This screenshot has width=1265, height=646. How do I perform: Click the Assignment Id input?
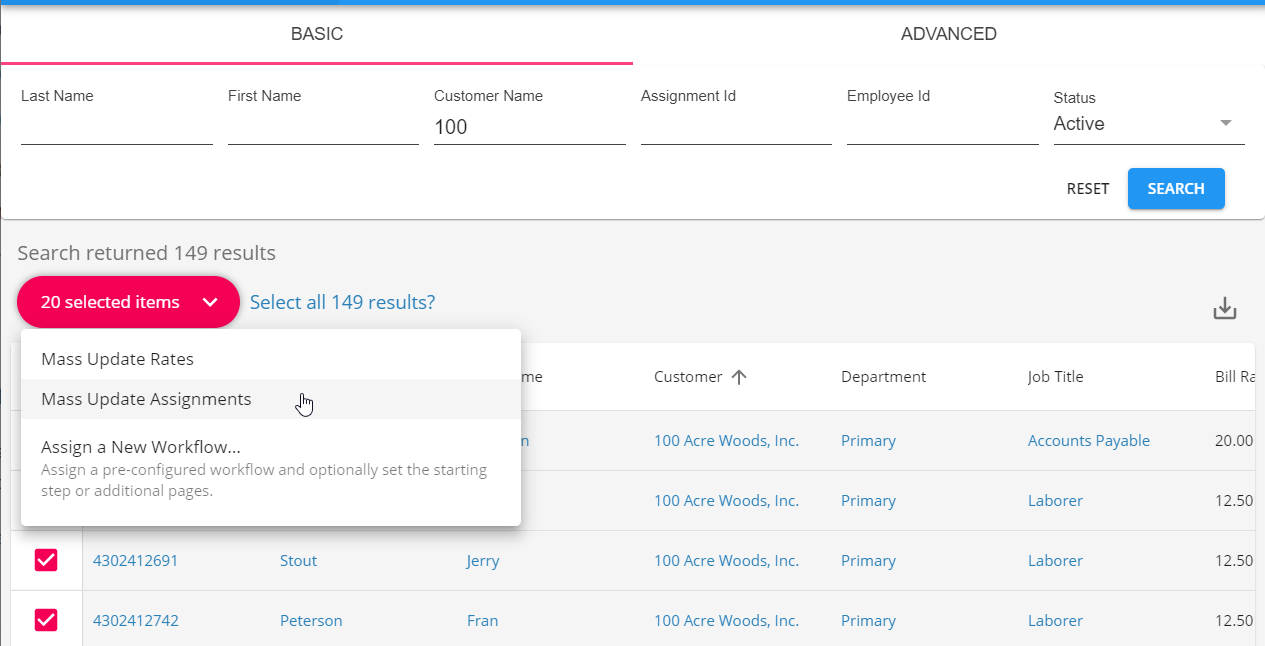coord(736,127)
